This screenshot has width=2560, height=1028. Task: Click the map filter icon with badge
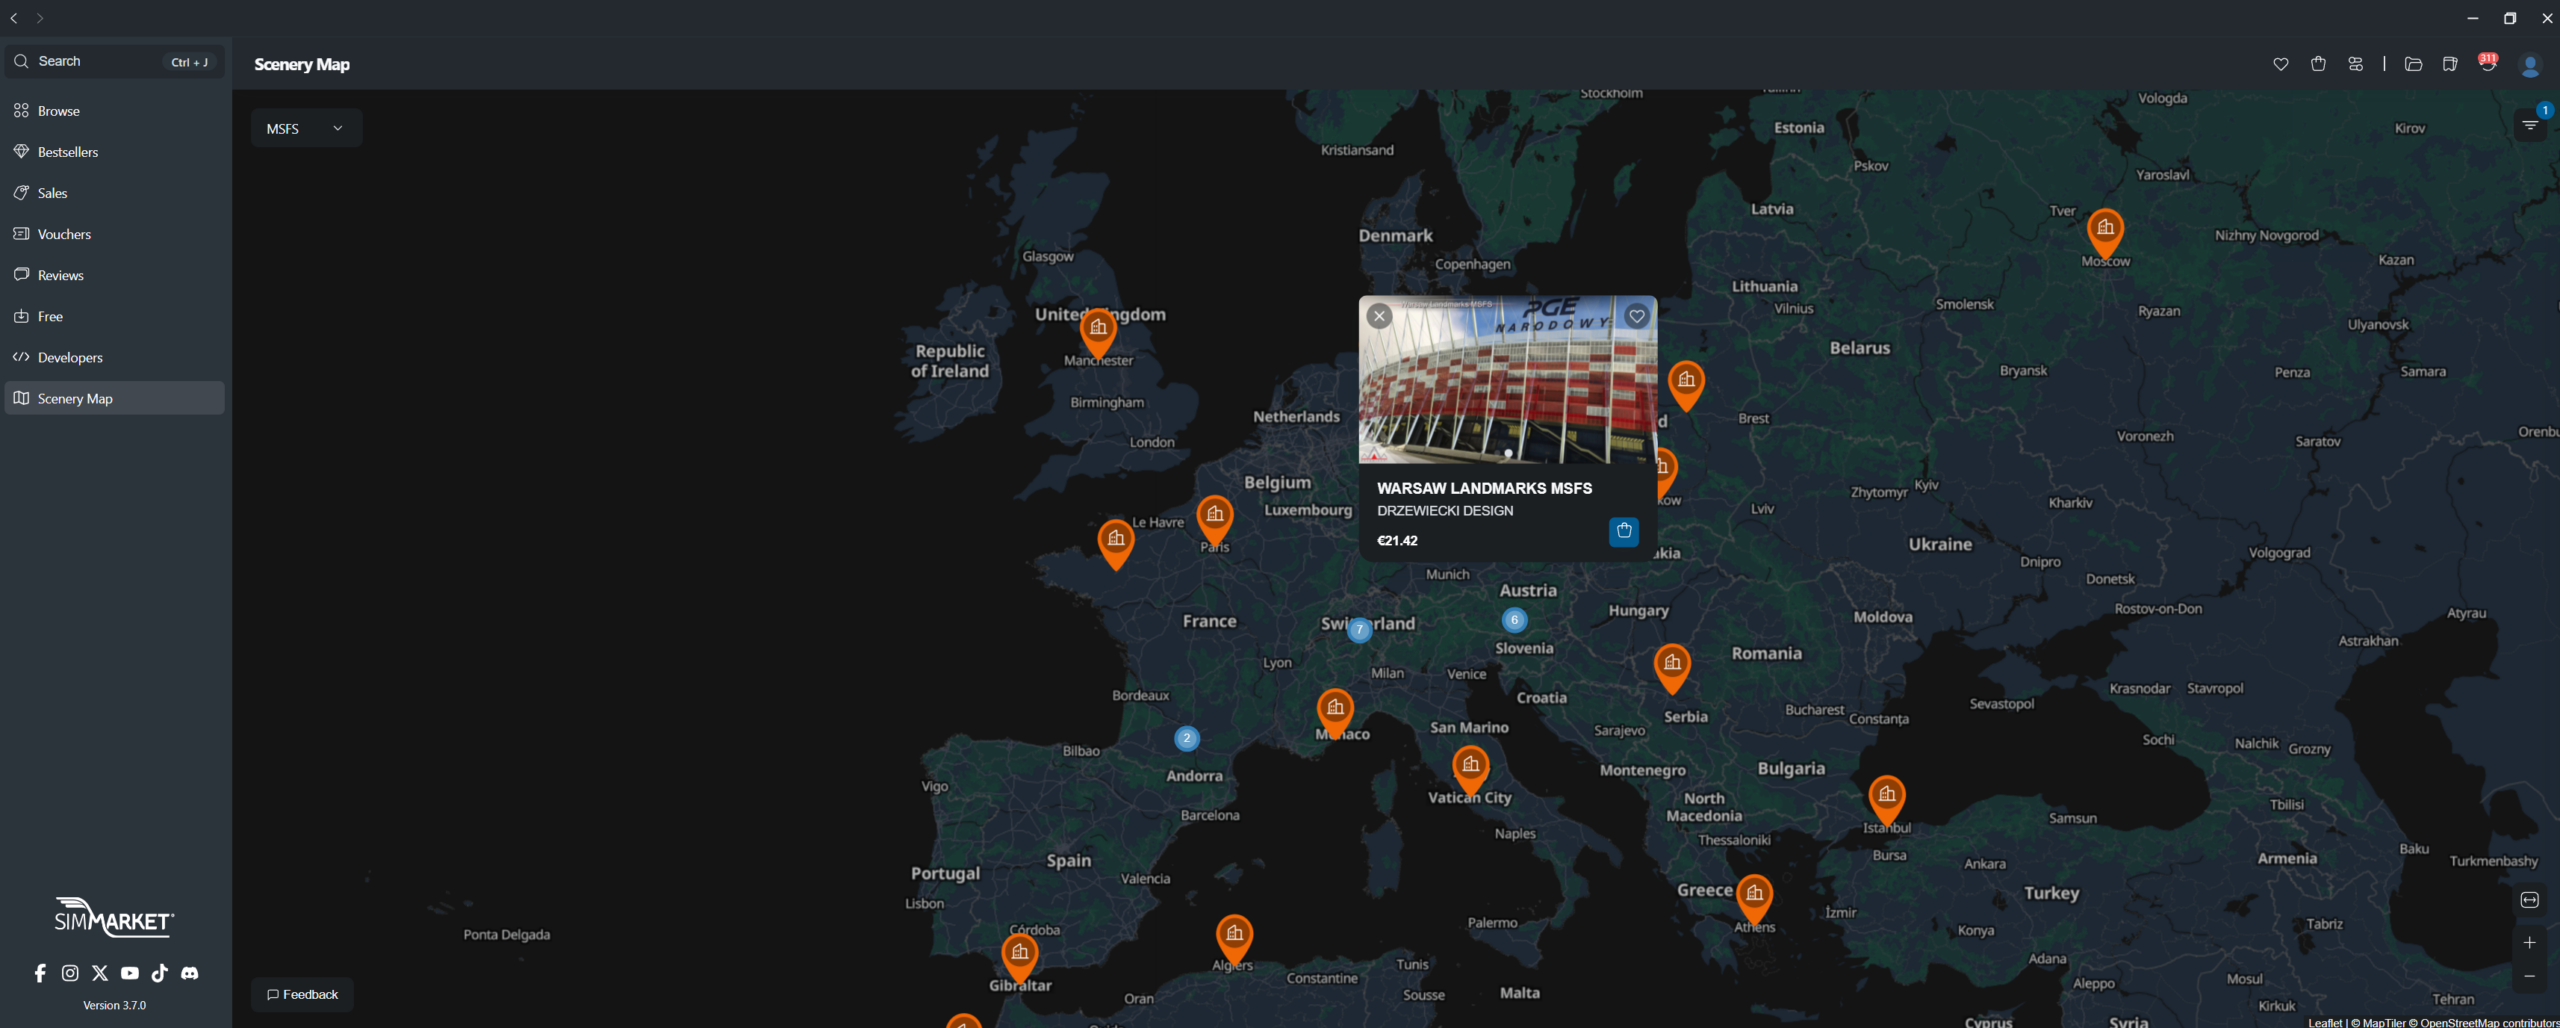coord(2530,125)
